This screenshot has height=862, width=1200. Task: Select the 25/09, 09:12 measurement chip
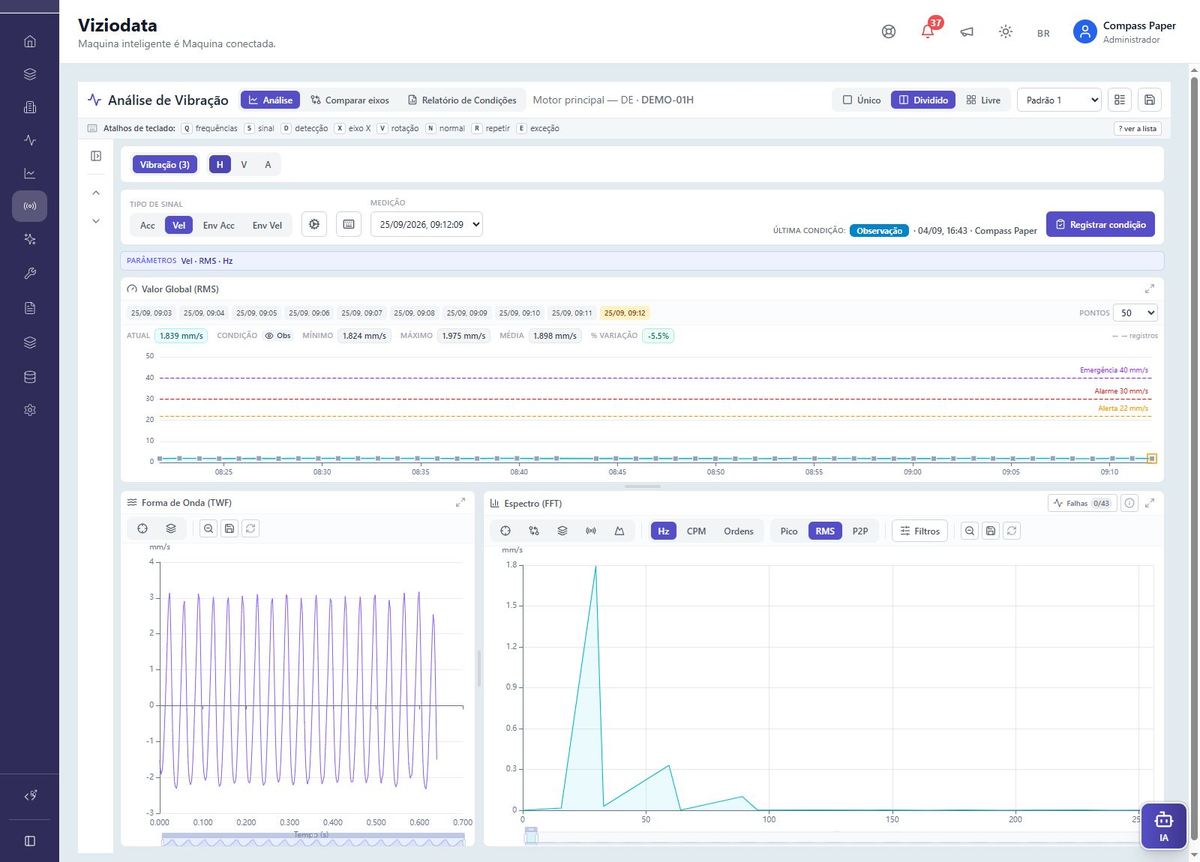625,313
